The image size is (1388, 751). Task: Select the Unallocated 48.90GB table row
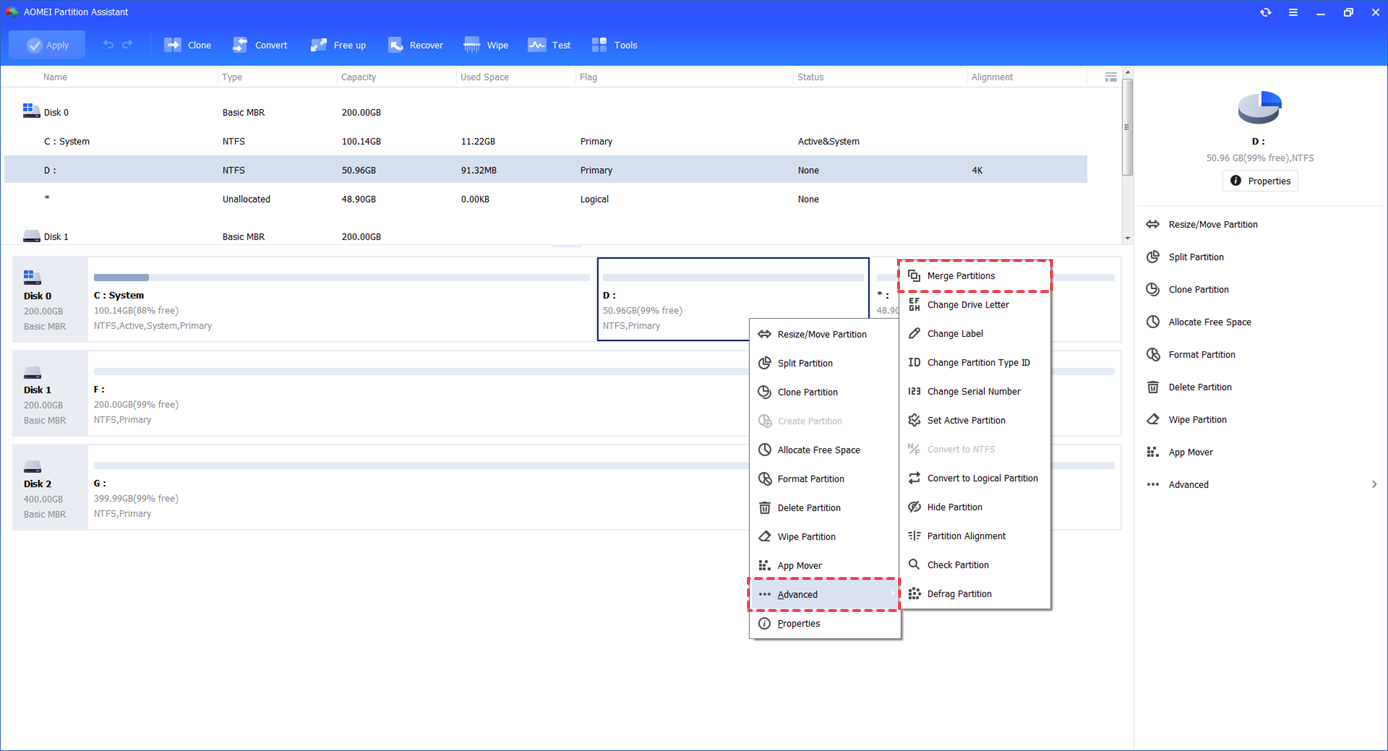tap(545, 199)
